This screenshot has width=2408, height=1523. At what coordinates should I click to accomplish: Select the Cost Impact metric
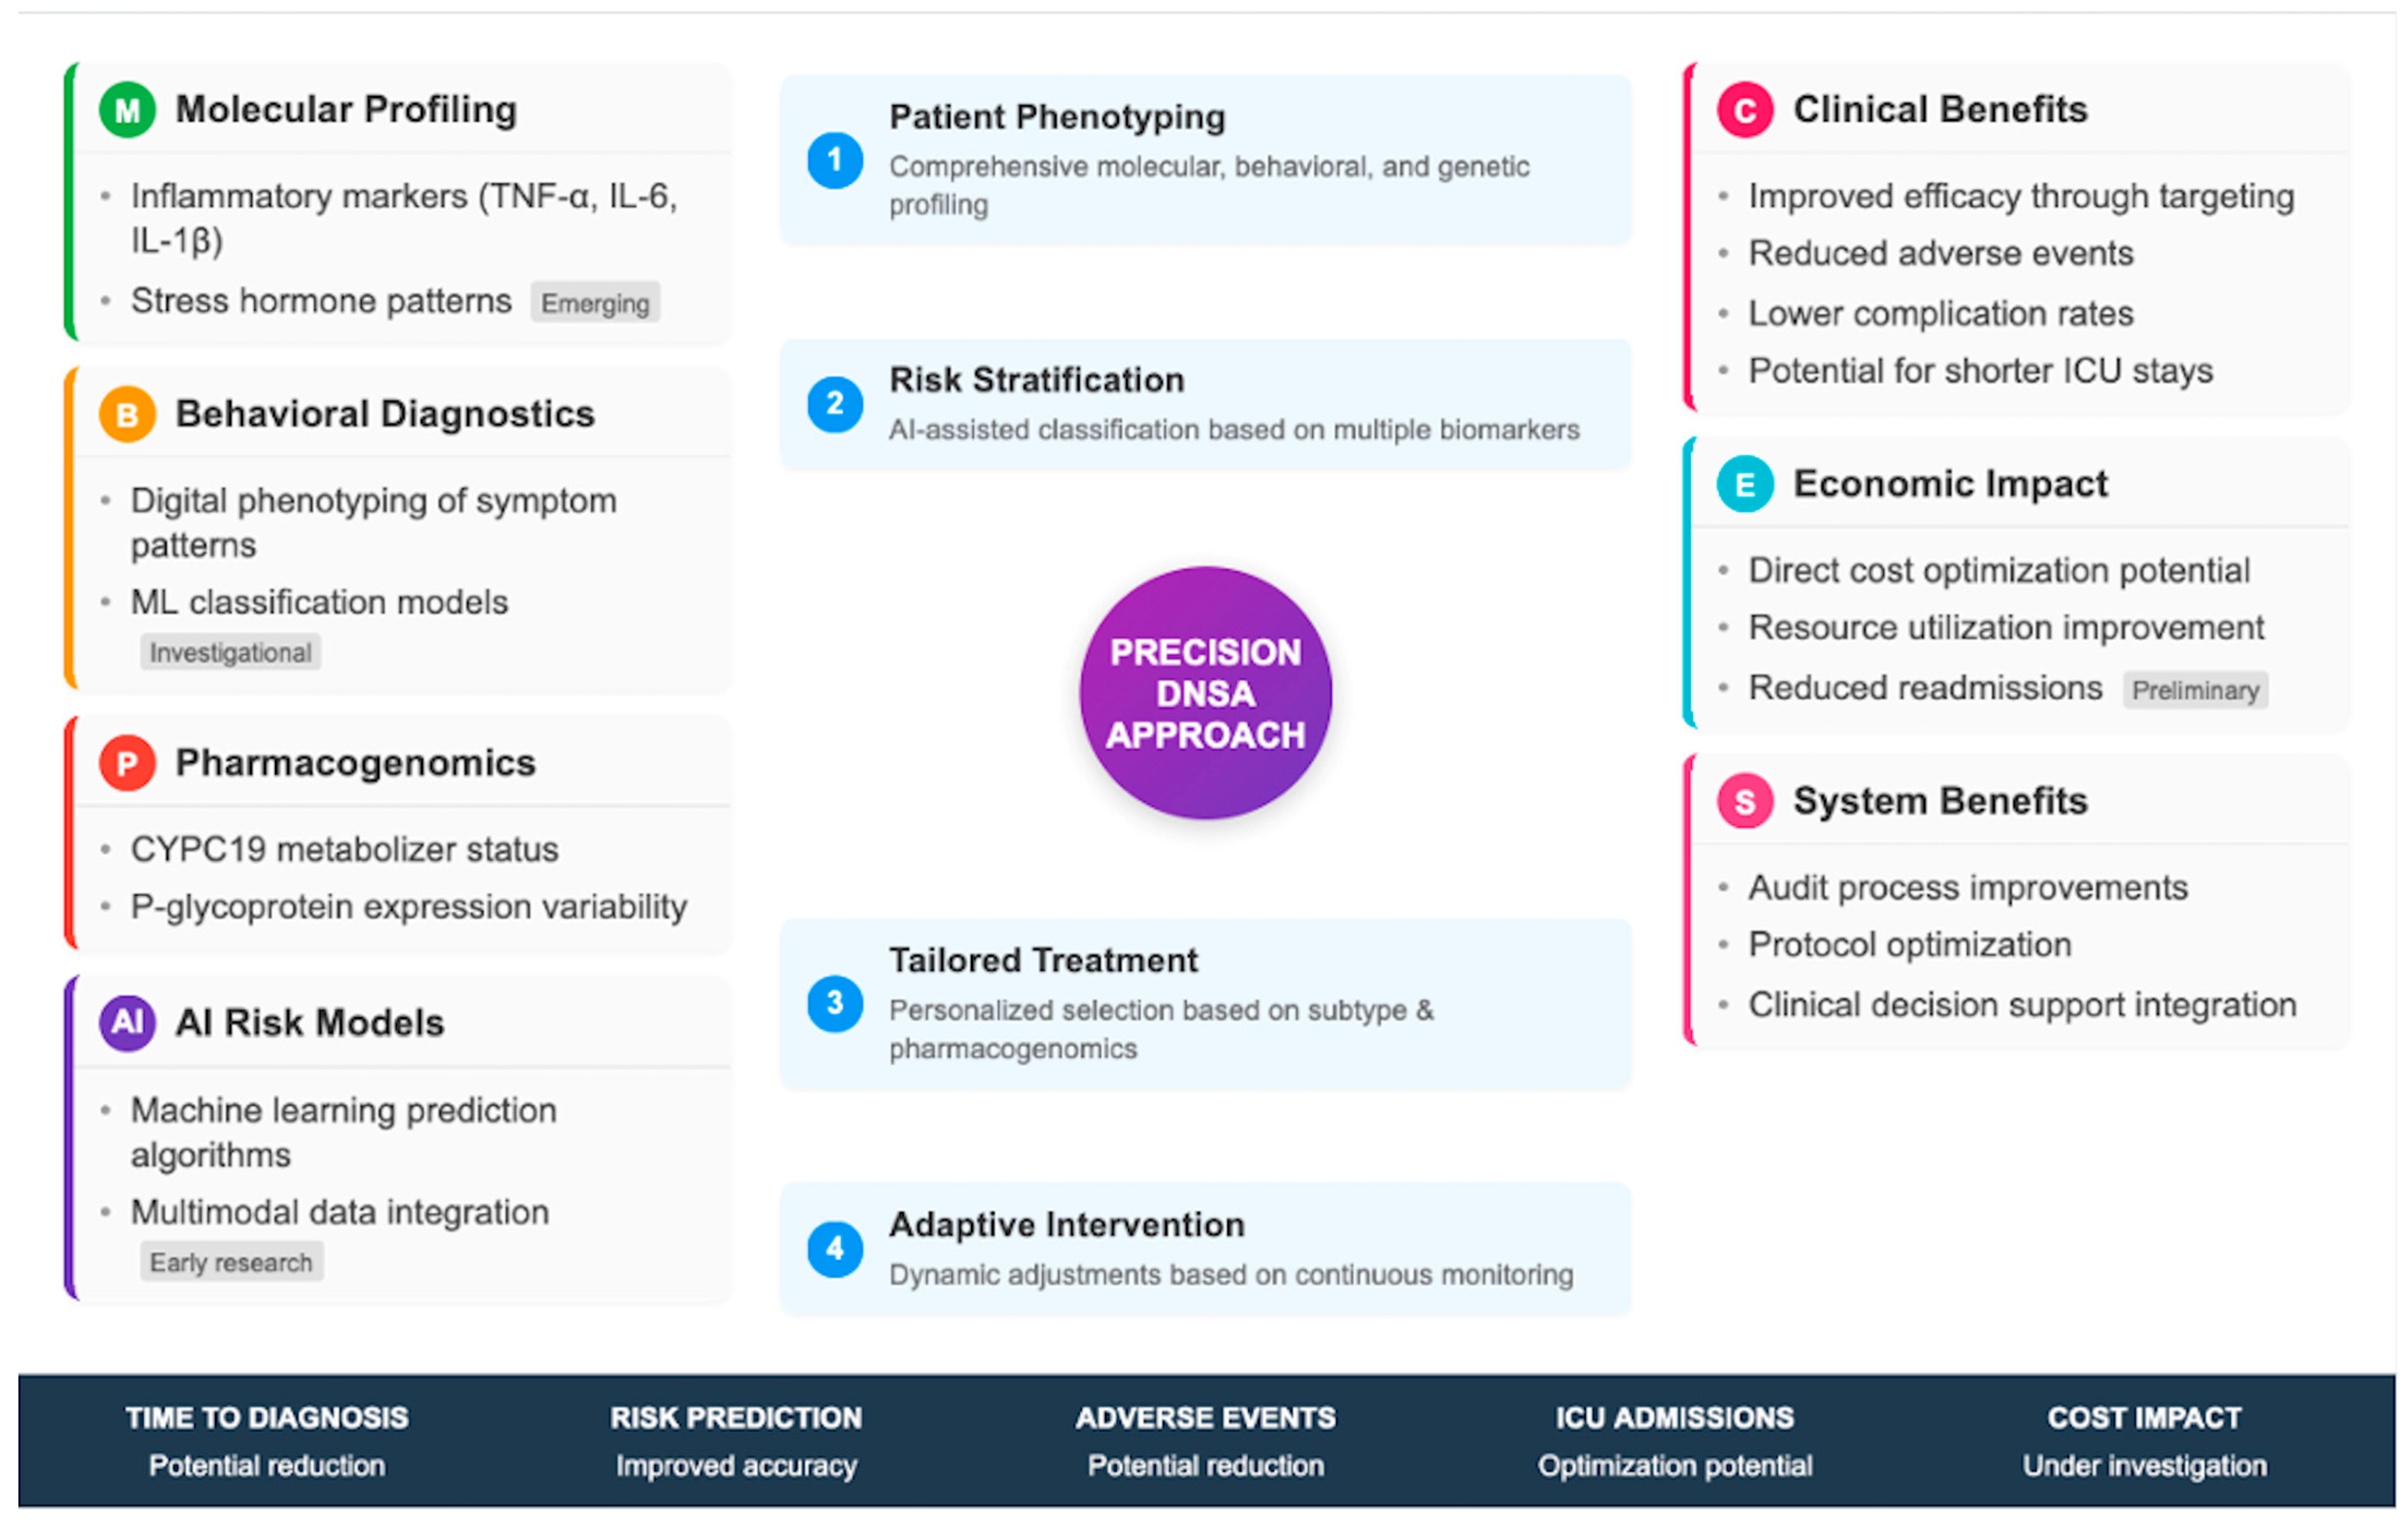point(2144,1441)
